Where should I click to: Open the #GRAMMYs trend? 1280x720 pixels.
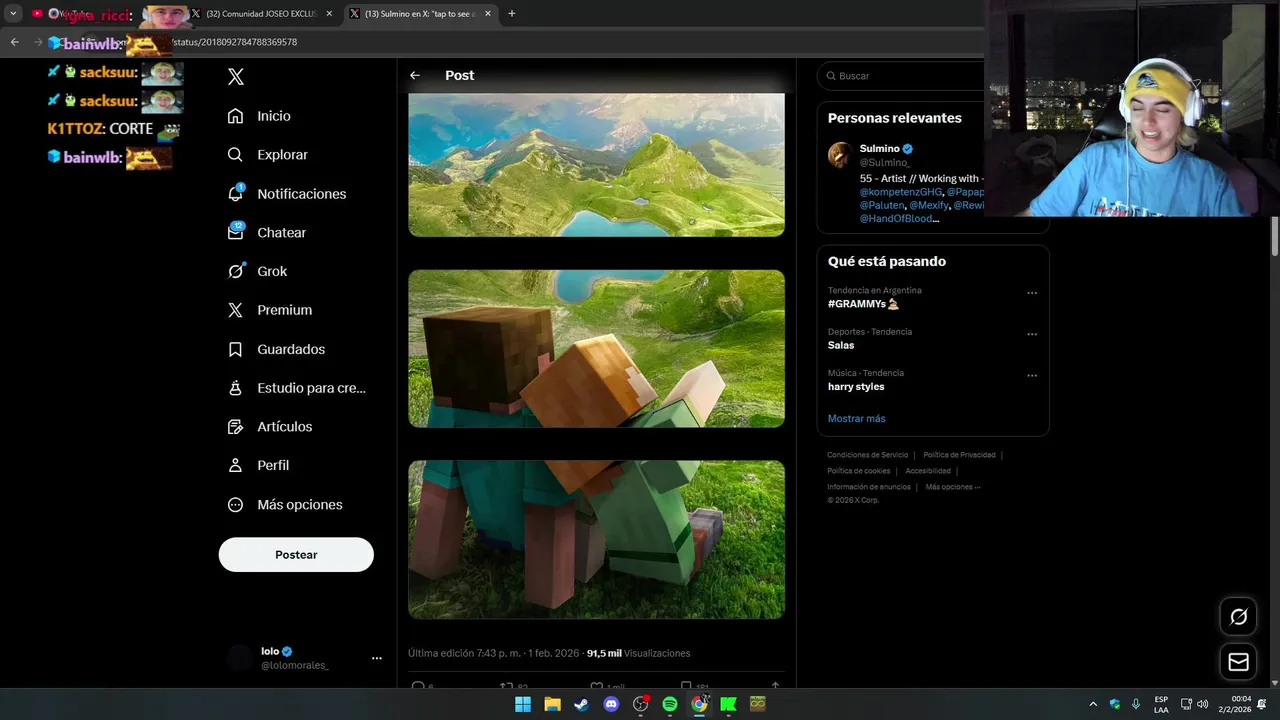[x=863, y=304]
